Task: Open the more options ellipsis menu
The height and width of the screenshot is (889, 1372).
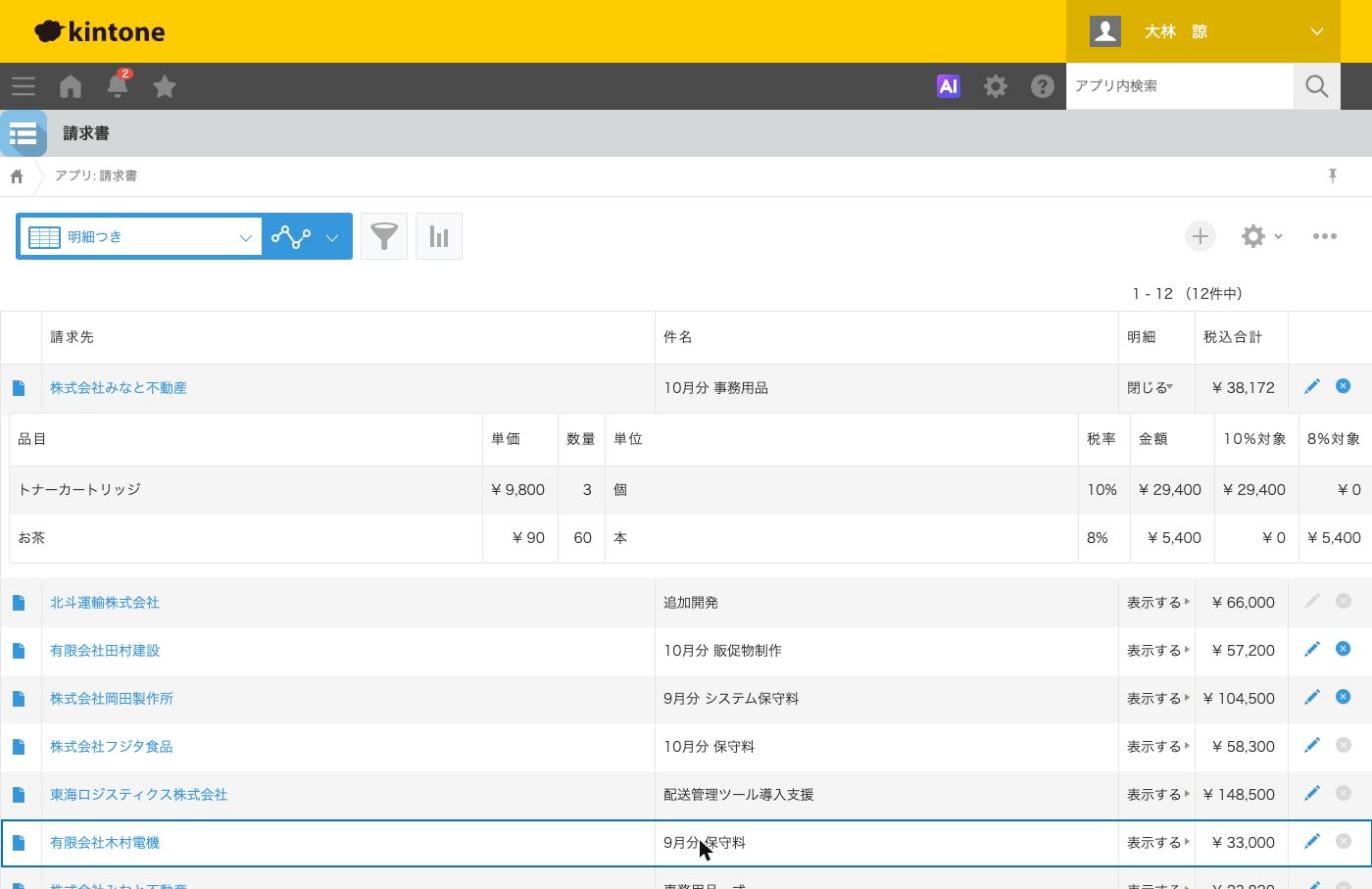Action: (x=1325, y=236)
